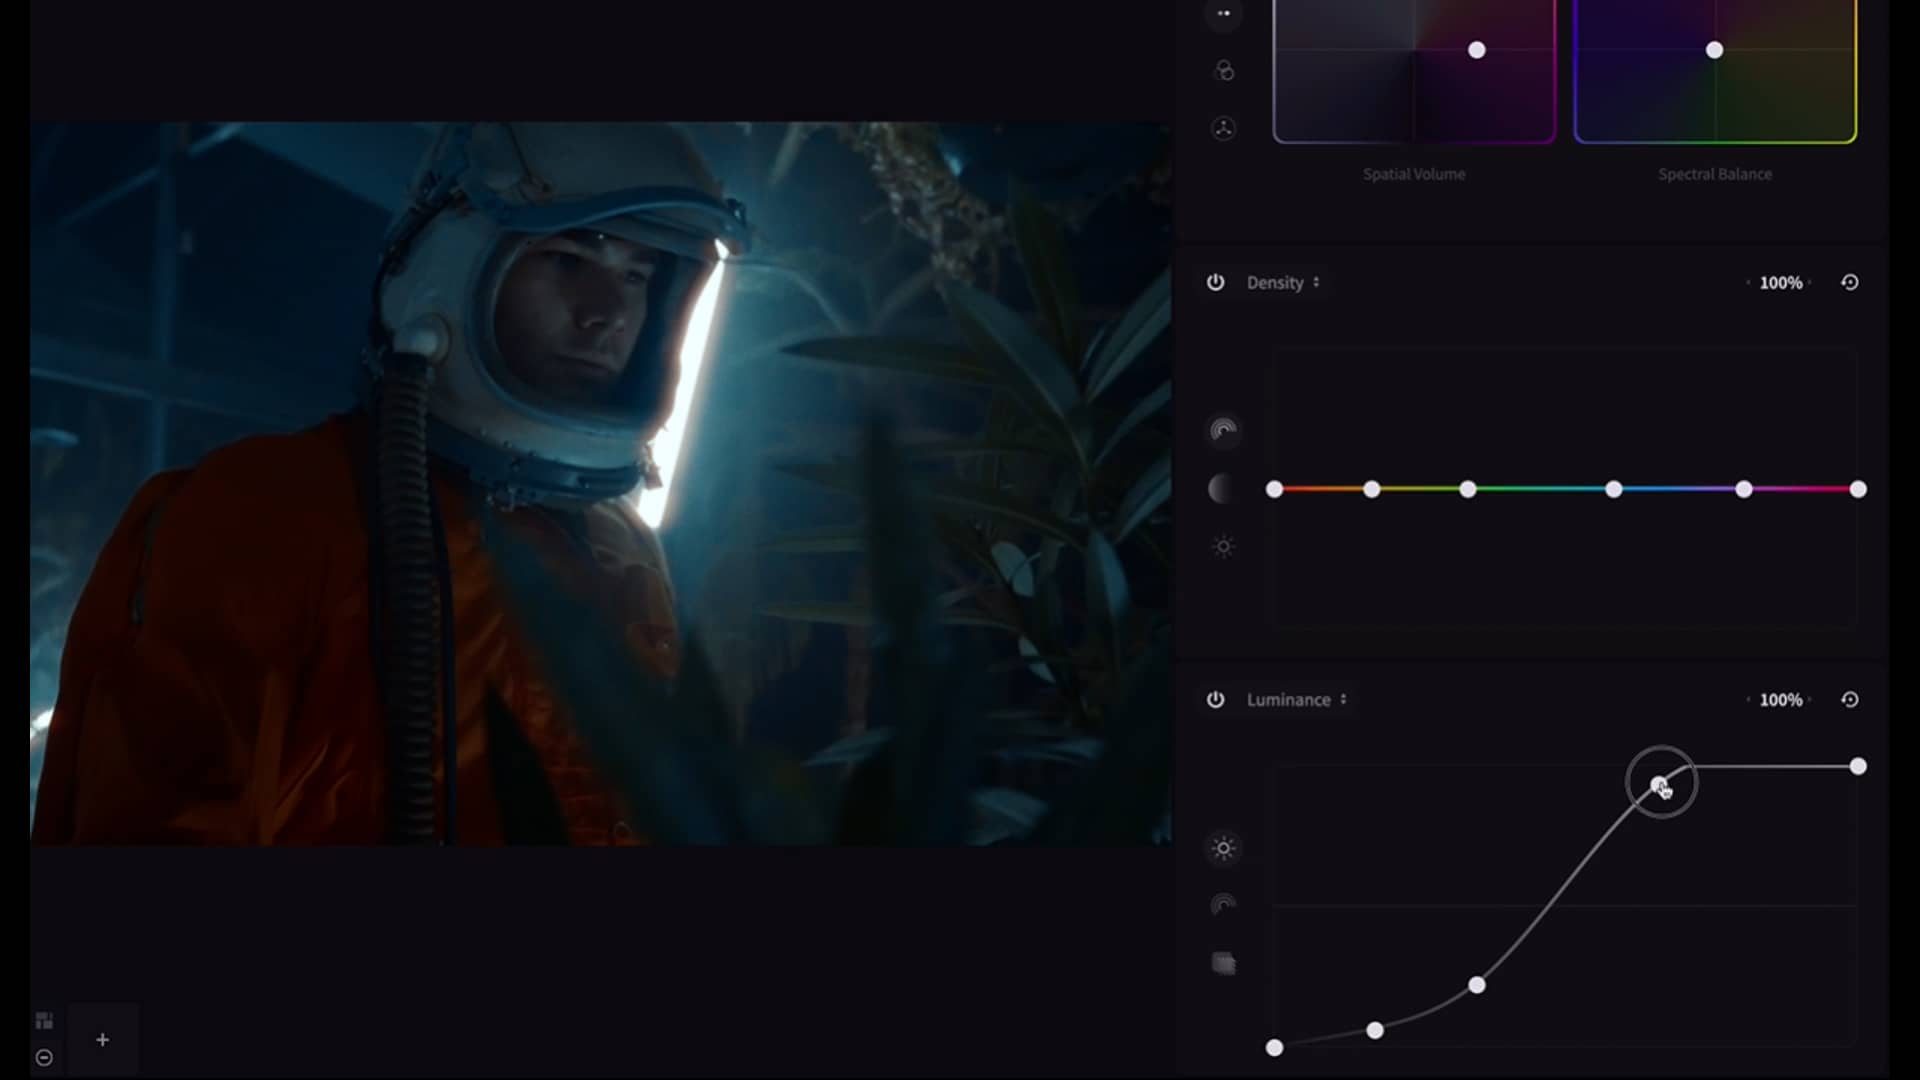
Task: Select the arc falloff icon in the Density panel
Action: (x=1224, y=430)
